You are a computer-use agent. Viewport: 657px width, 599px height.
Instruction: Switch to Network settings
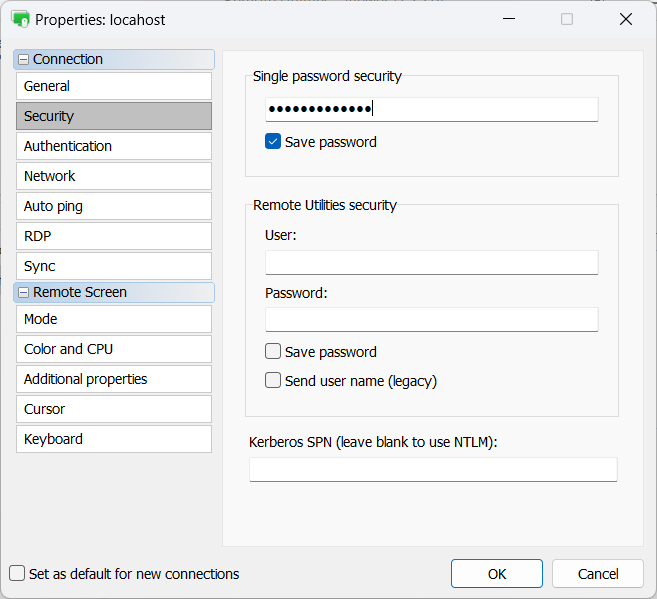pos(113,176)
